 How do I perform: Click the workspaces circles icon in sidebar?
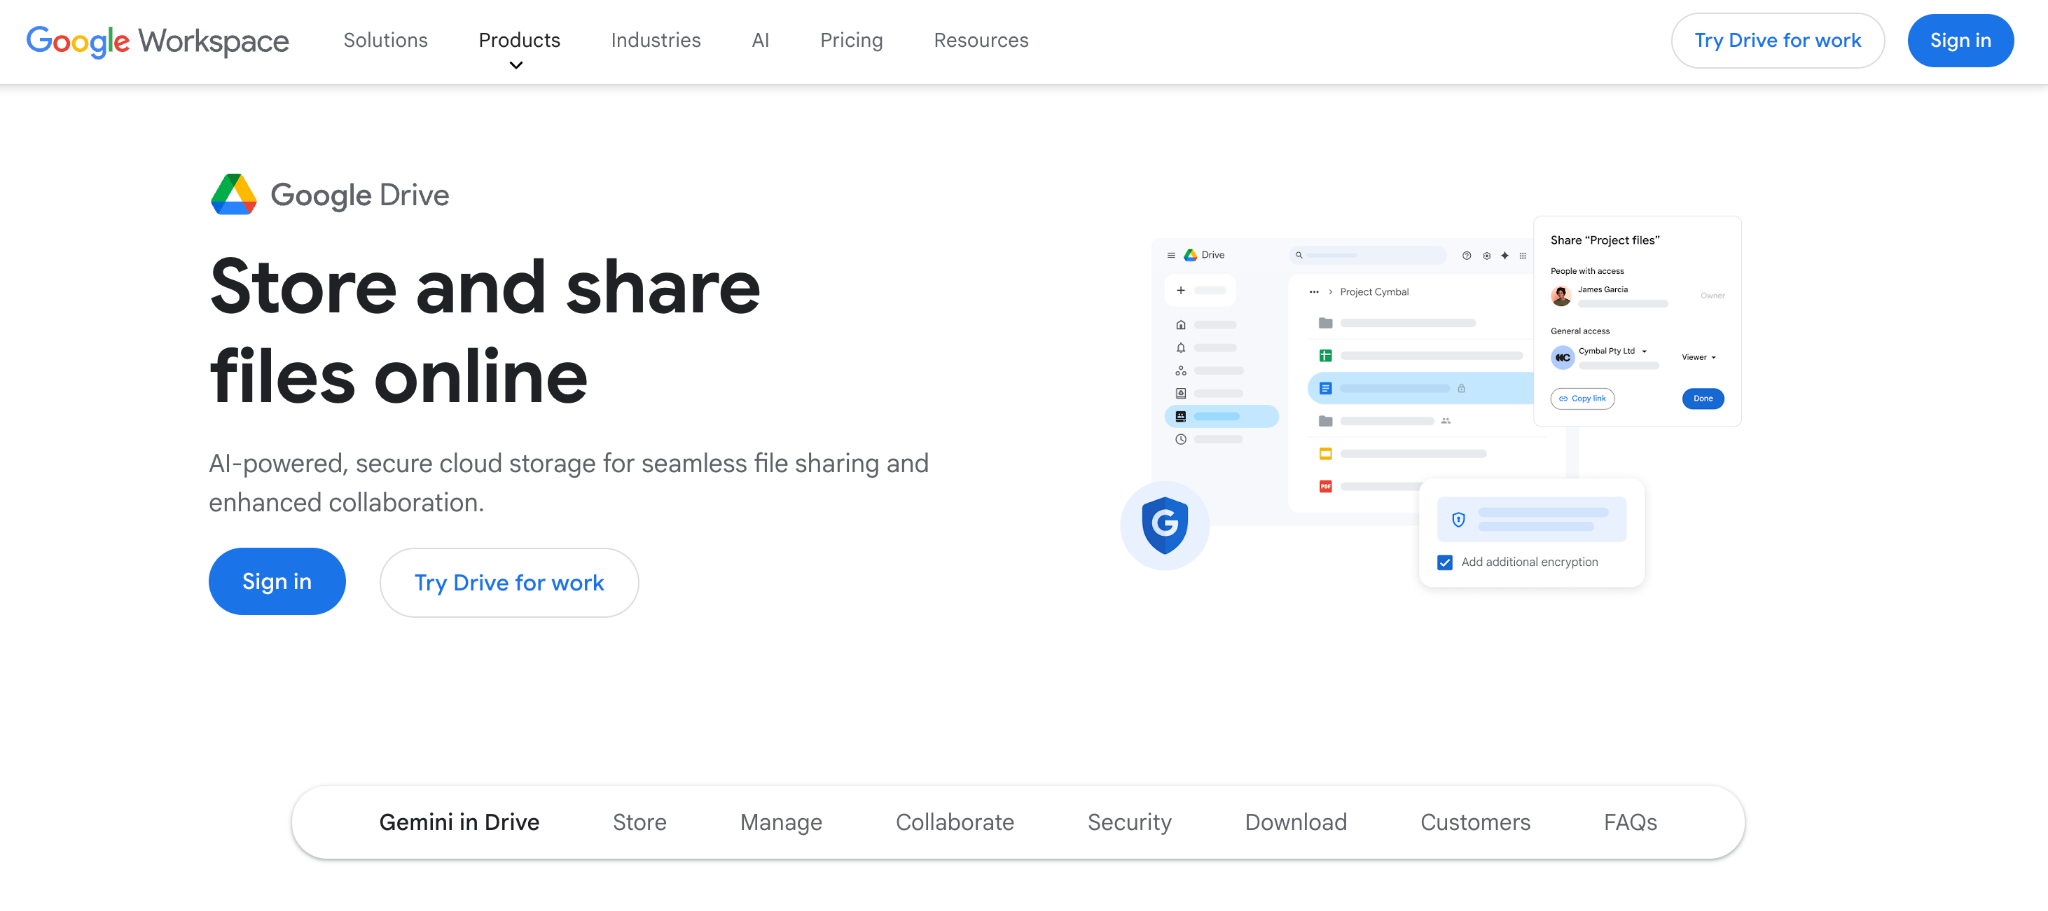tap(1181, 370)
